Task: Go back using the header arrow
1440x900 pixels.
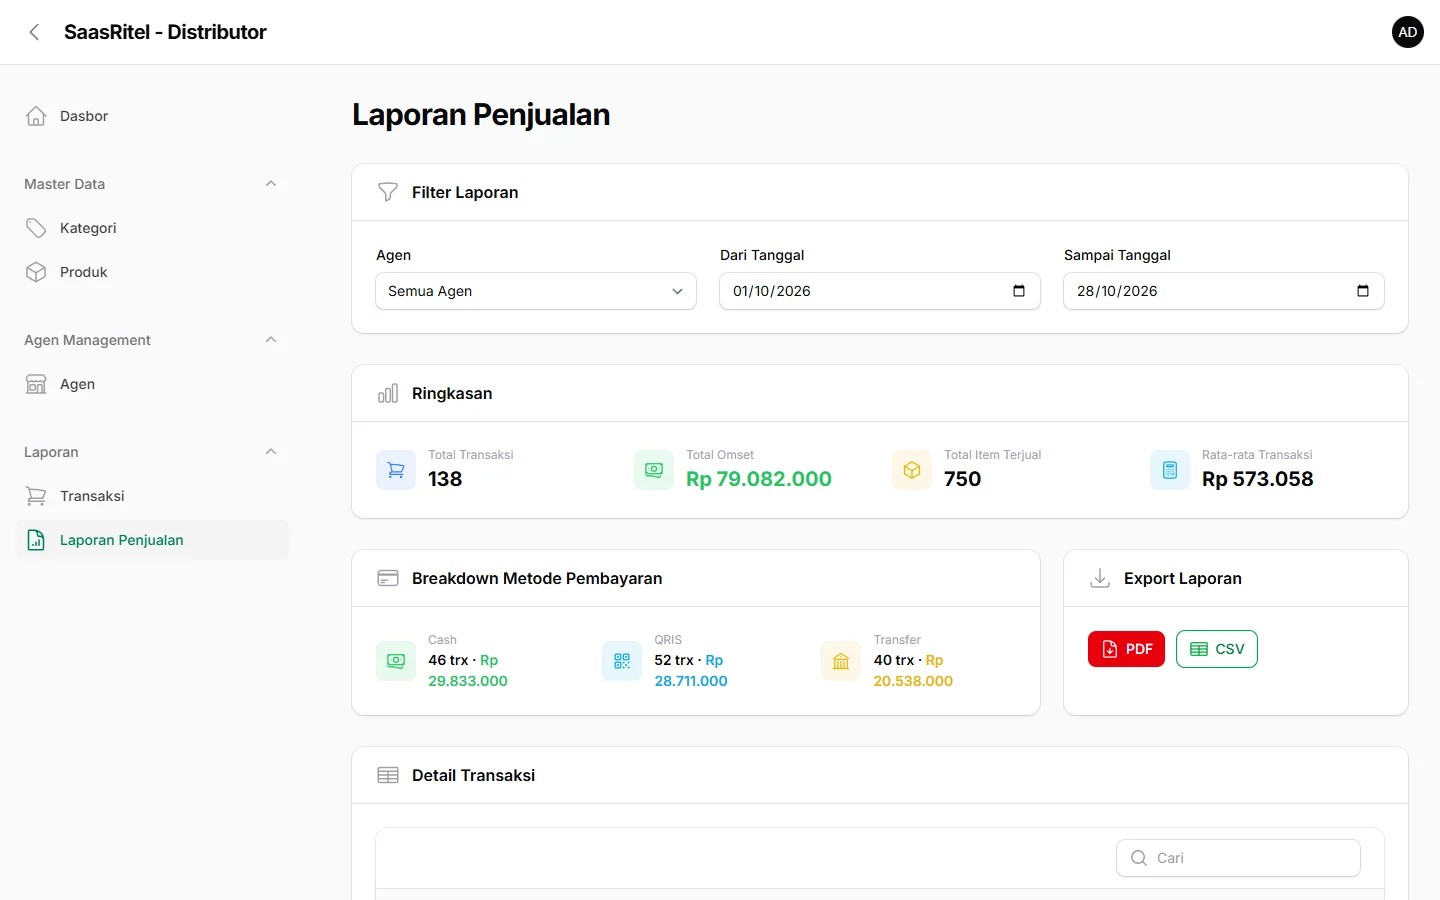Action: point(34,32)
